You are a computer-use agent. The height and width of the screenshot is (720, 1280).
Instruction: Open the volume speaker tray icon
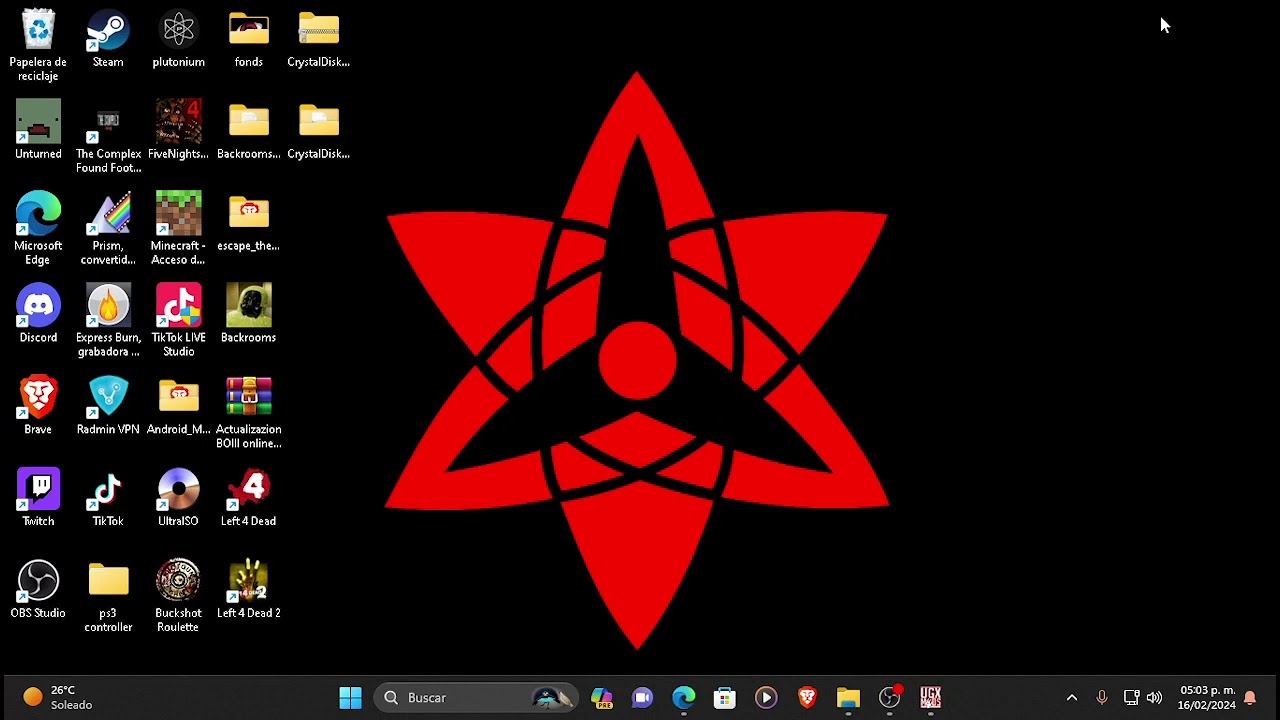[1155, 698]
